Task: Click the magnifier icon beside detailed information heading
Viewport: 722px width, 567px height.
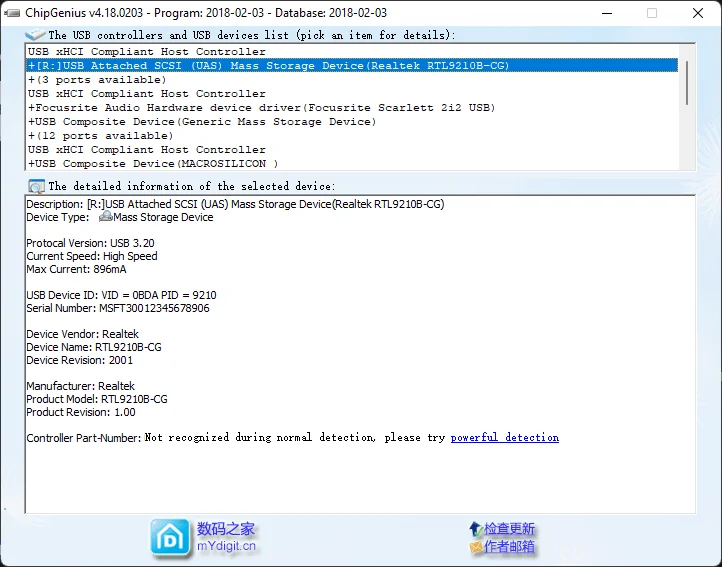Action: (36, 186)
